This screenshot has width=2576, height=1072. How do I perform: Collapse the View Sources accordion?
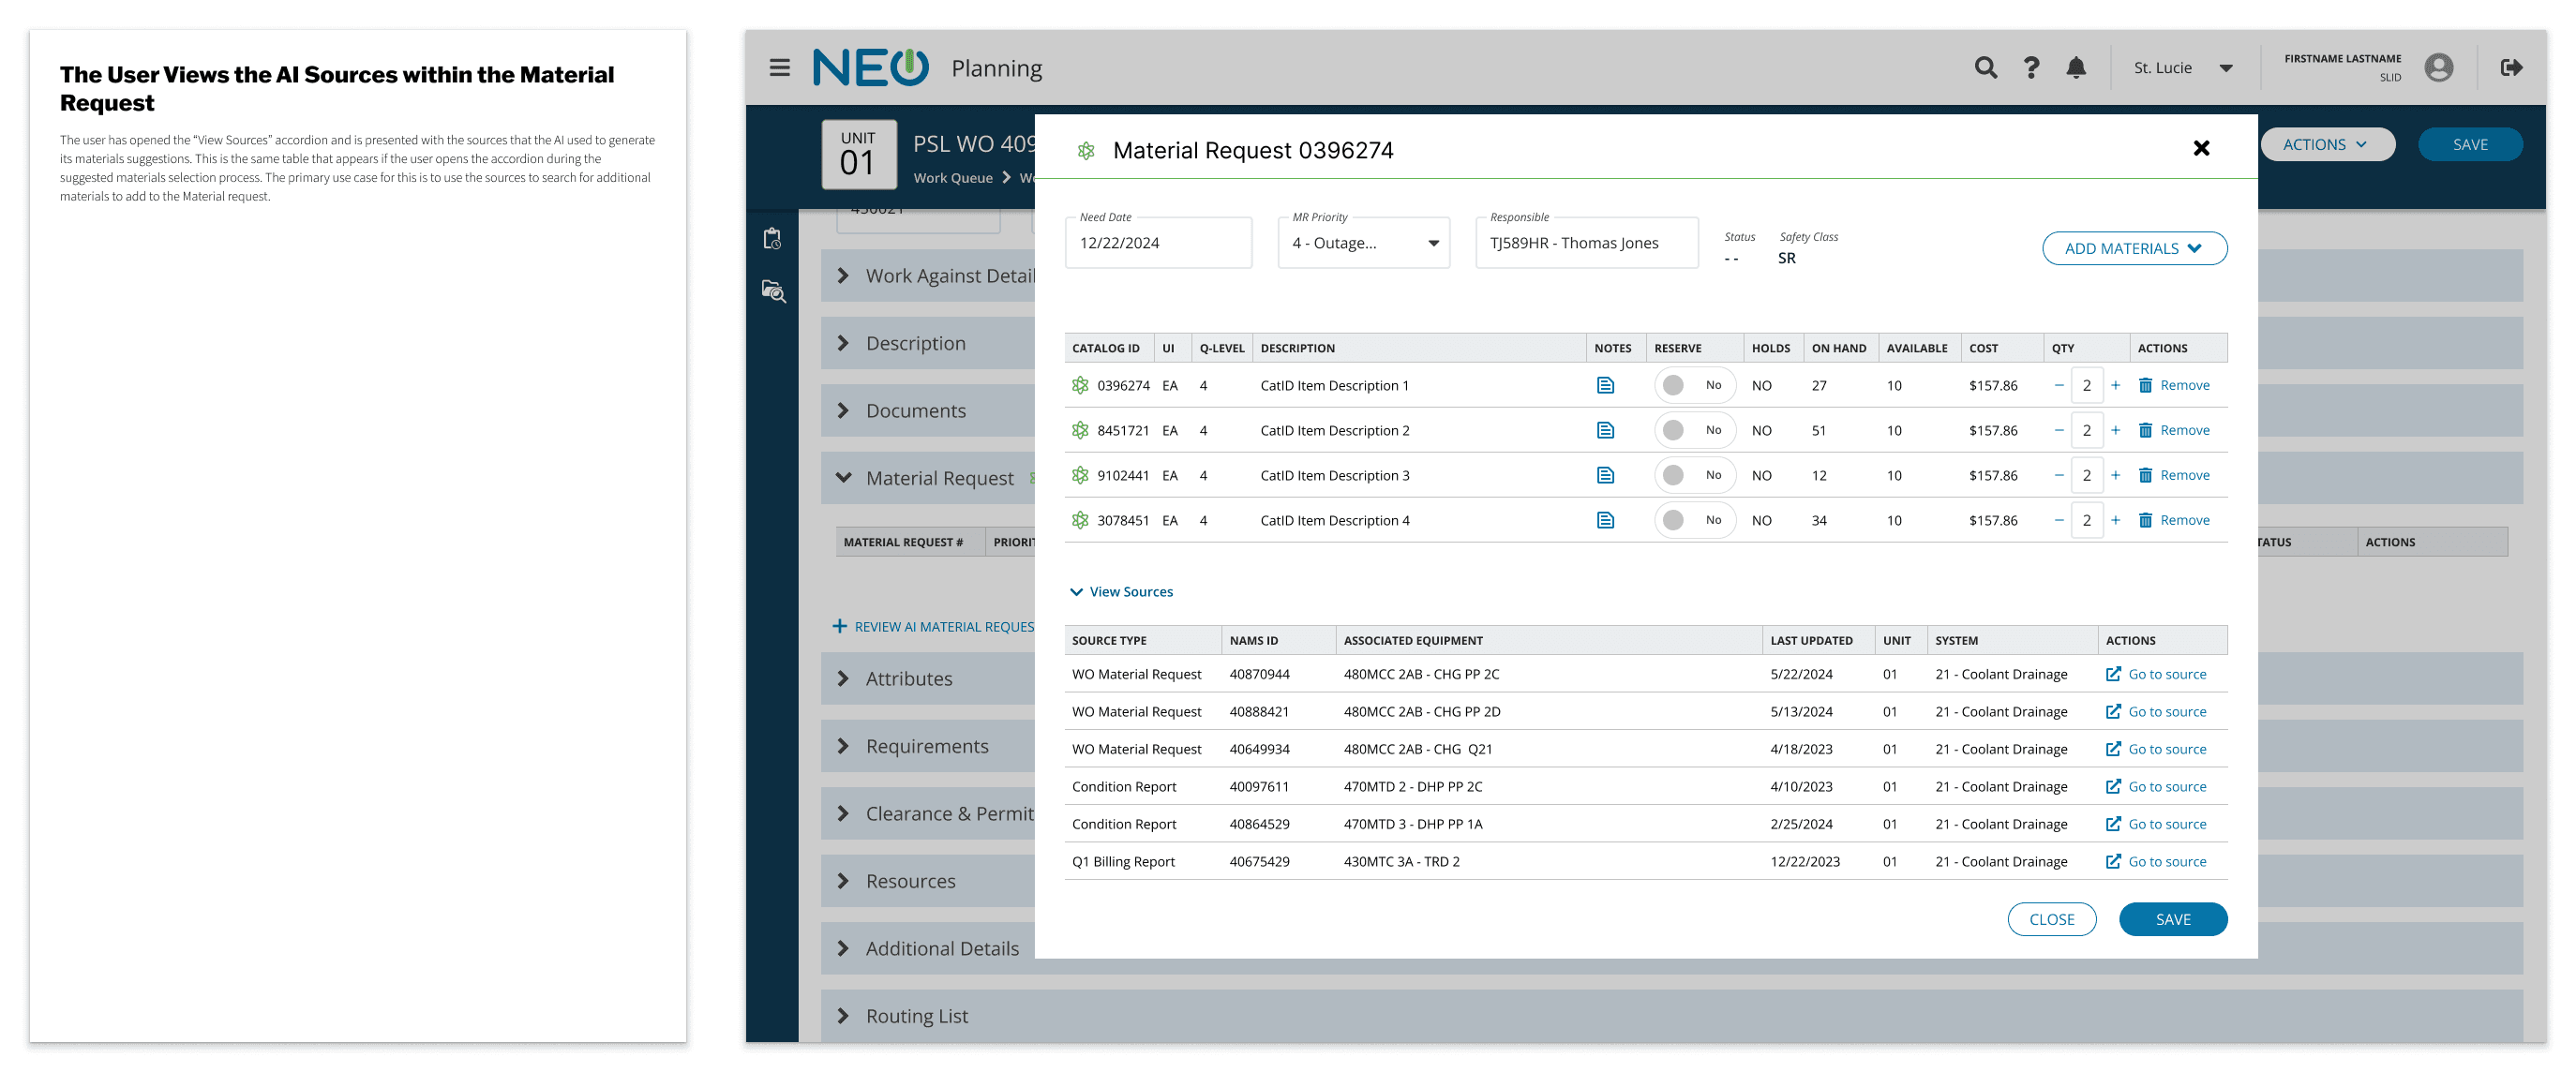point(1120,592)
